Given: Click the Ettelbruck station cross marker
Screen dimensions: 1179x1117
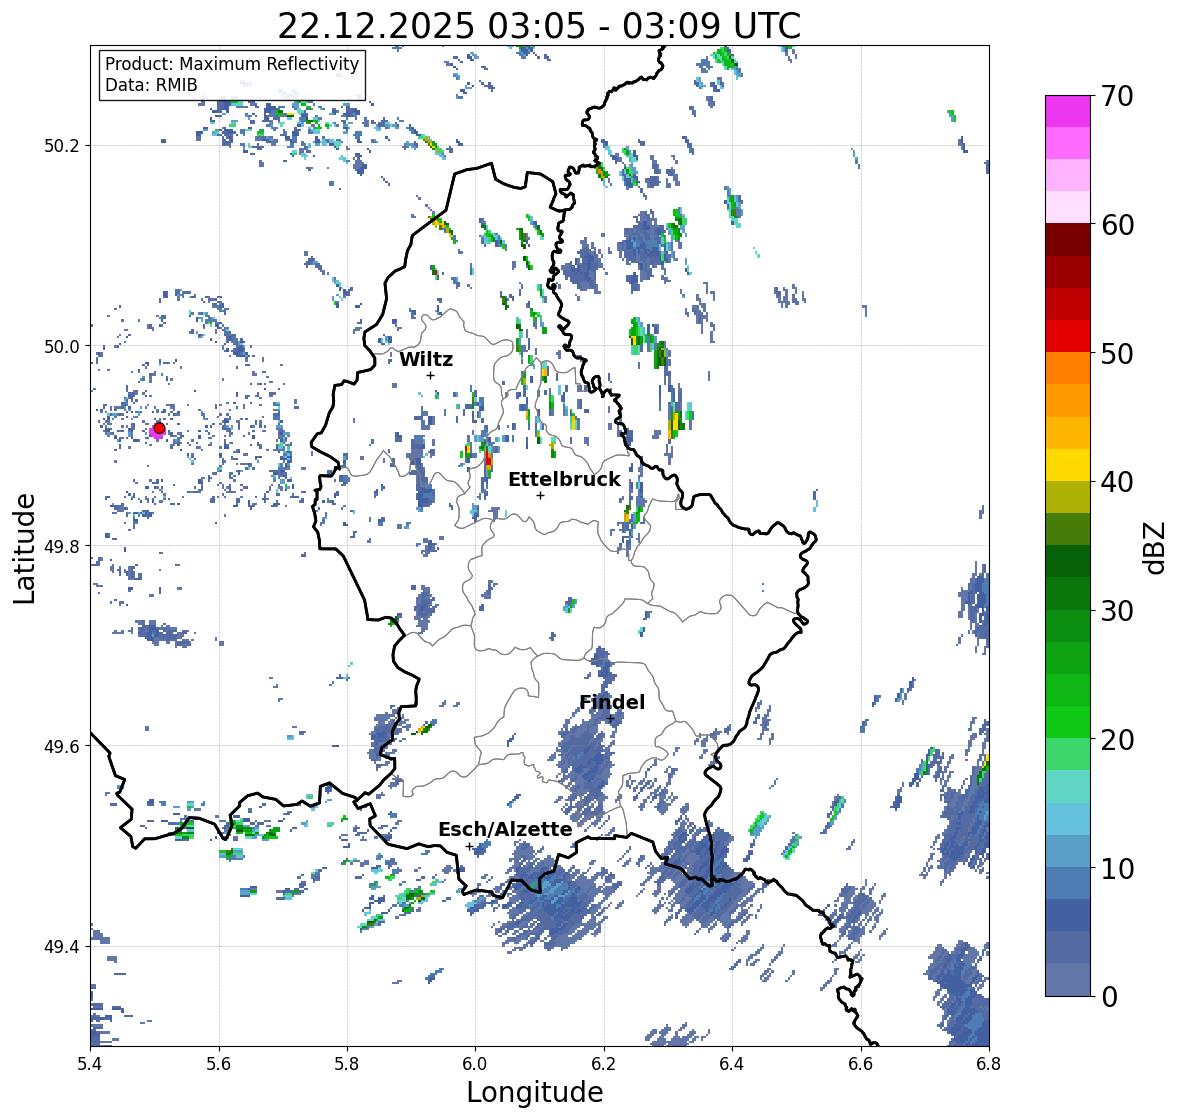Looking at the screenshot, I should [540, 495].
